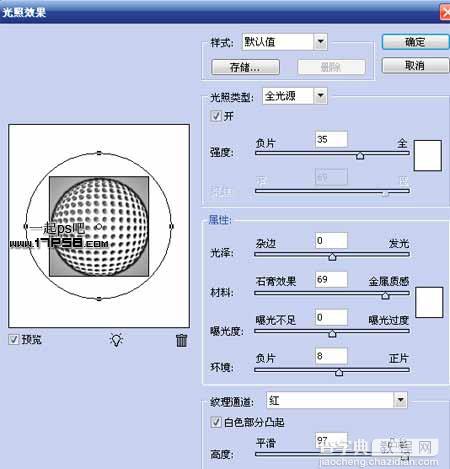Open the 光照类型 light type dropdown arrow
The width and height of the screenshot is (450, 469).
(x=320, y=96)
